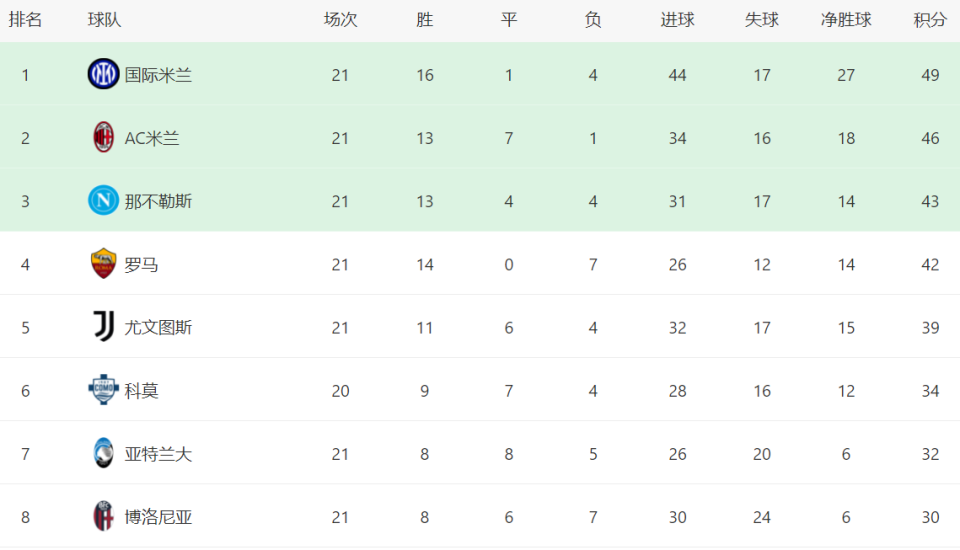Click the Como club crest
This screenshot has width=960, height=550.
(103, 390)
